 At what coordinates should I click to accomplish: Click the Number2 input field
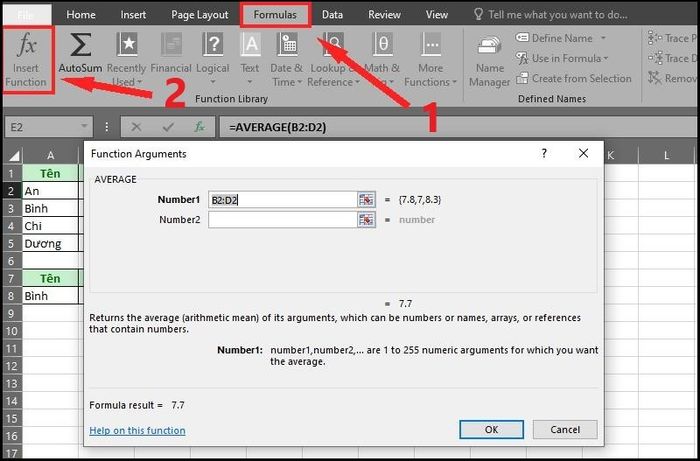283,220
